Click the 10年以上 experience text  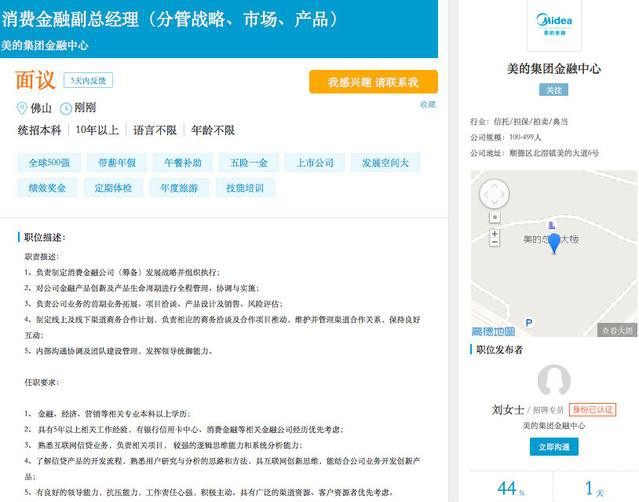pos(97,130)
